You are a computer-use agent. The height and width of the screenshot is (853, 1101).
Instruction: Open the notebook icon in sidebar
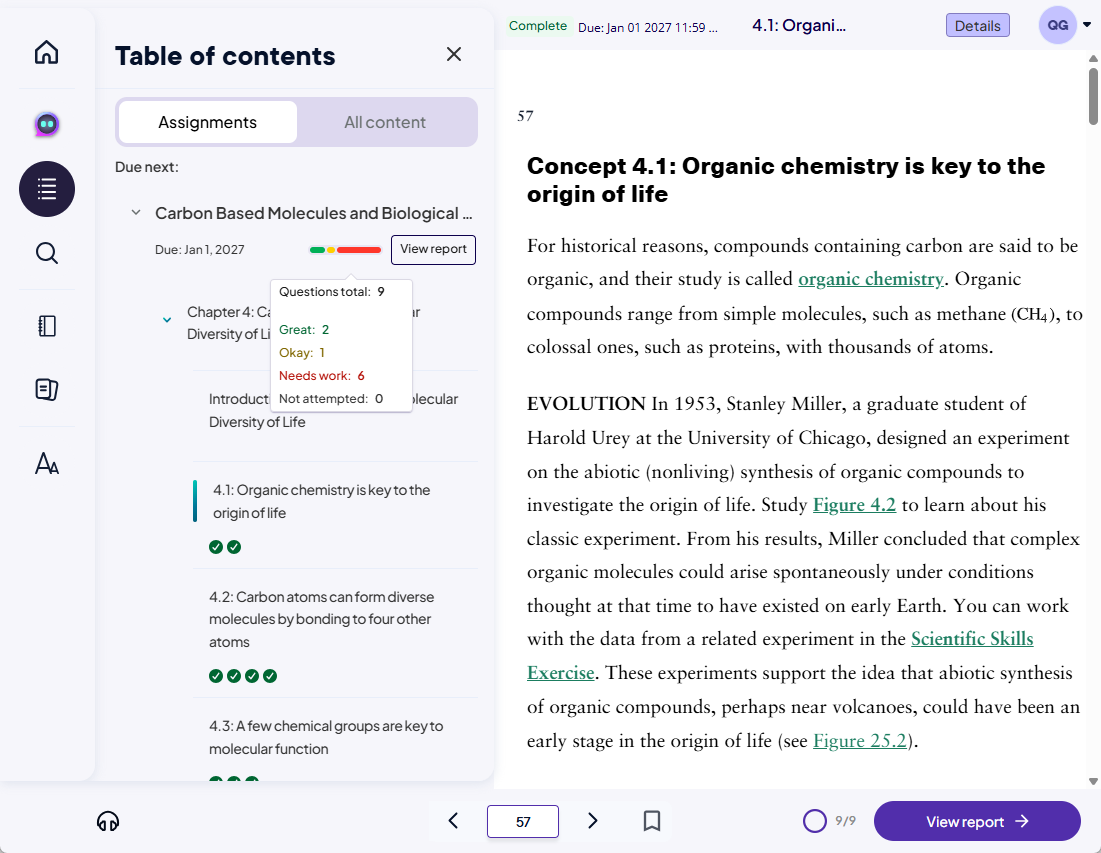[47, 326]
